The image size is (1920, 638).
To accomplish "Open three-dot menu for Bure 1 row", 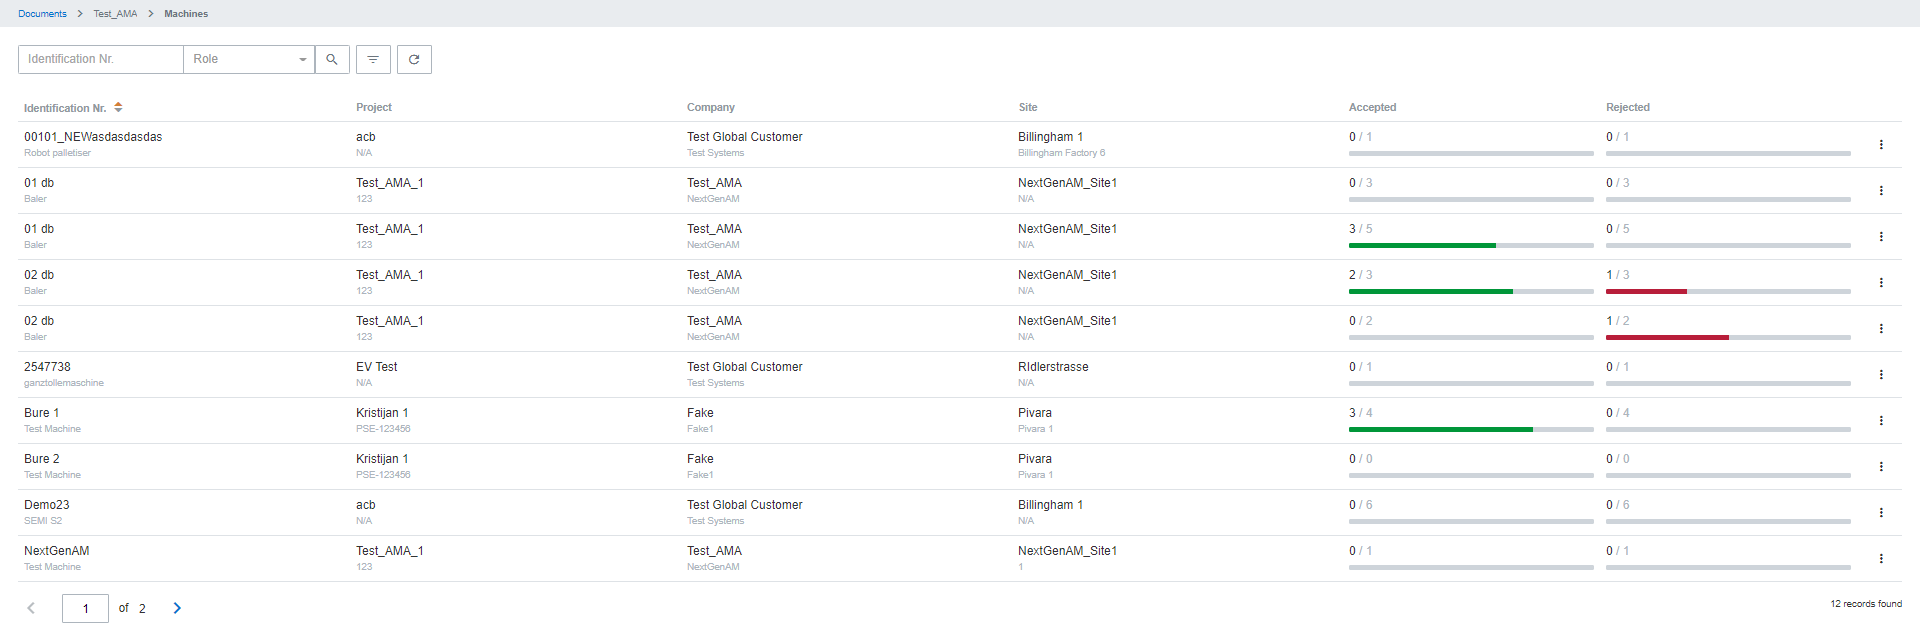I will 1881,421.
